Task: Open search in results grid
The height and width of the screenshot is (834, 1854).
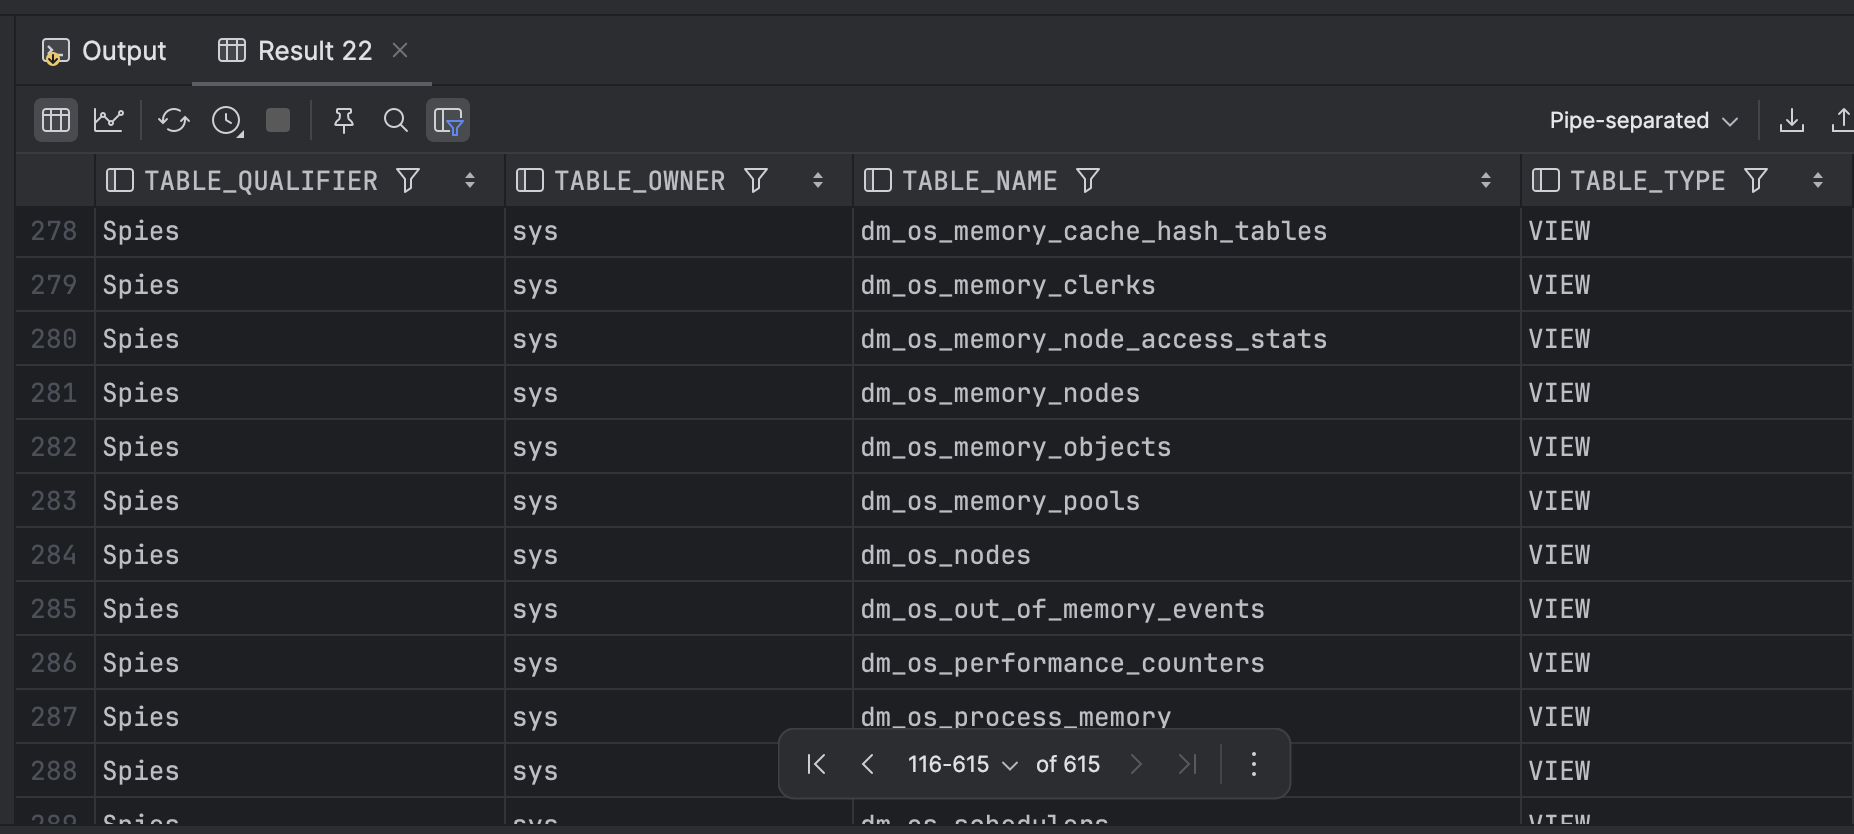Action: 396,121
